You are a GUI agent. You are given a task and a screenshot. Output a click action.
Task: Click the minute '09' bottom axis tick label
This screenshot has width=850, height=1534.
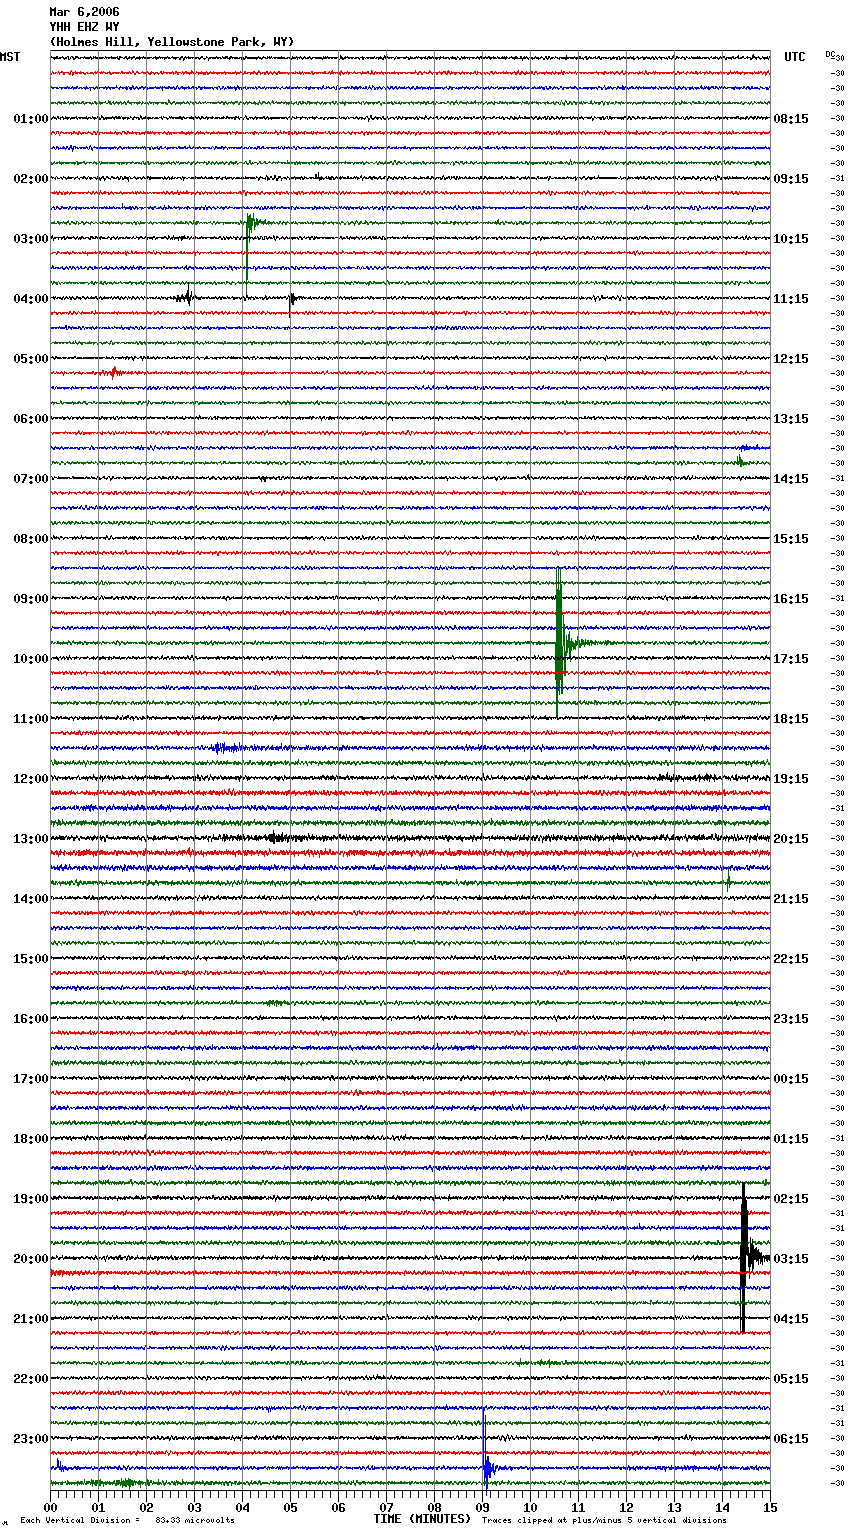(x=482, y=1507)
